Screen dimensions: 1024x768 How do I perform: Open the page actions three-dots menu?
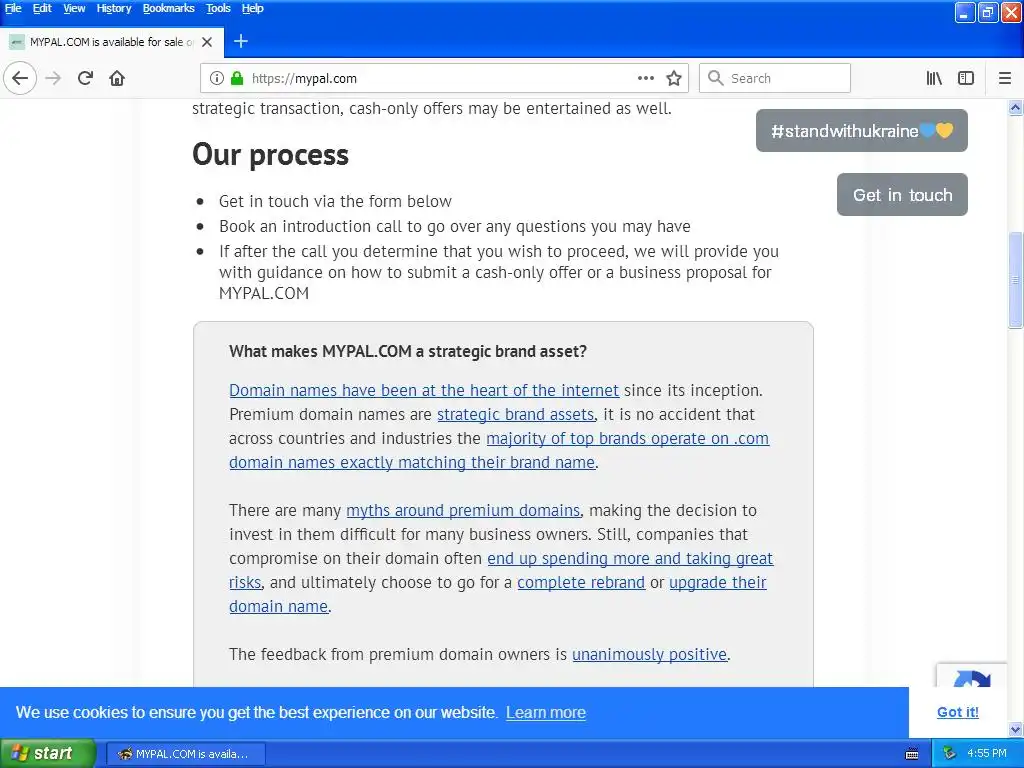click(646, 78)
